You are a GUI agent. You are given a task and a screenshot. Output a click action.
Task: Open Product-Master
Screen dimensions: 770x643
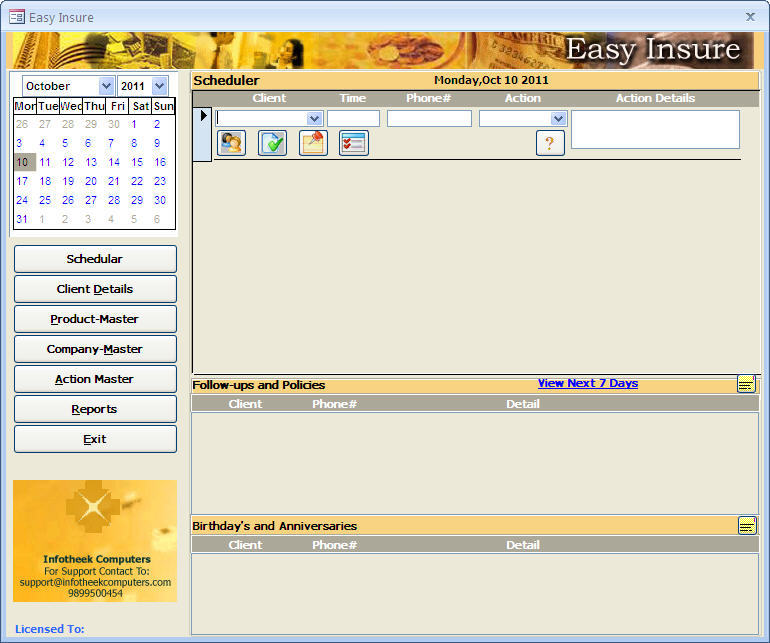point(95,319)
